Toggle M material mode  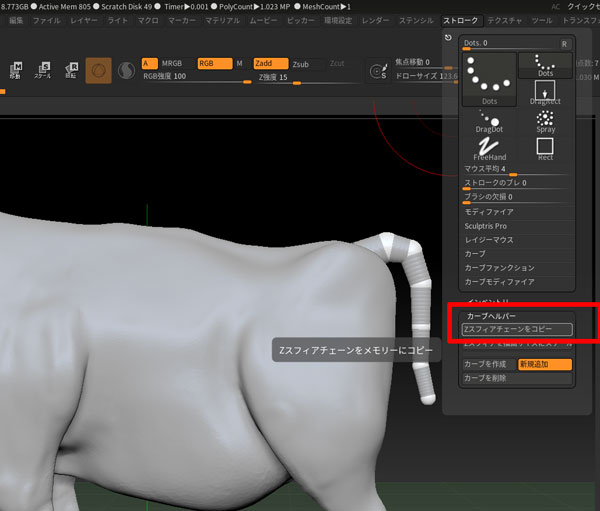[x=239, y=64]
